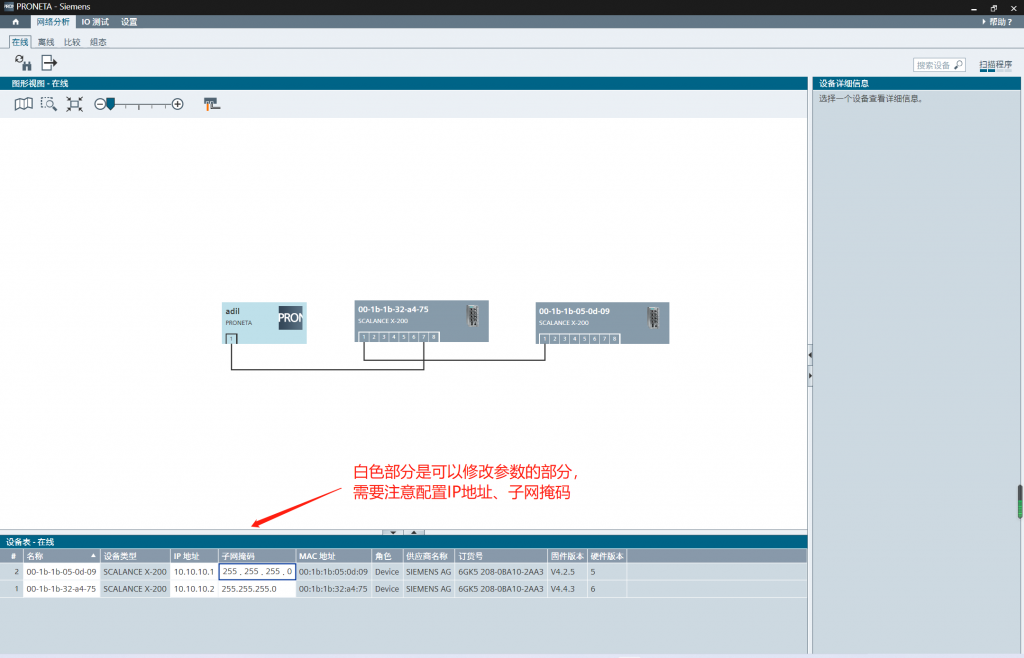Open the overview map icon in graphic view
Image resolution: width=1024 pixels, height=658 pixels.
[x=24, y=104]
